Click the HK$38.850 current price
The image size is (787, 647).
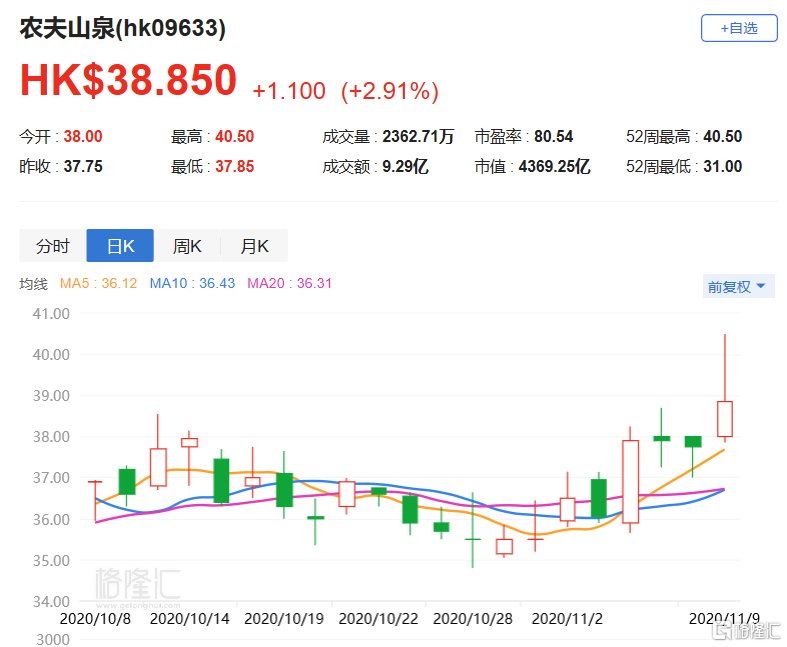pos(128,81)
